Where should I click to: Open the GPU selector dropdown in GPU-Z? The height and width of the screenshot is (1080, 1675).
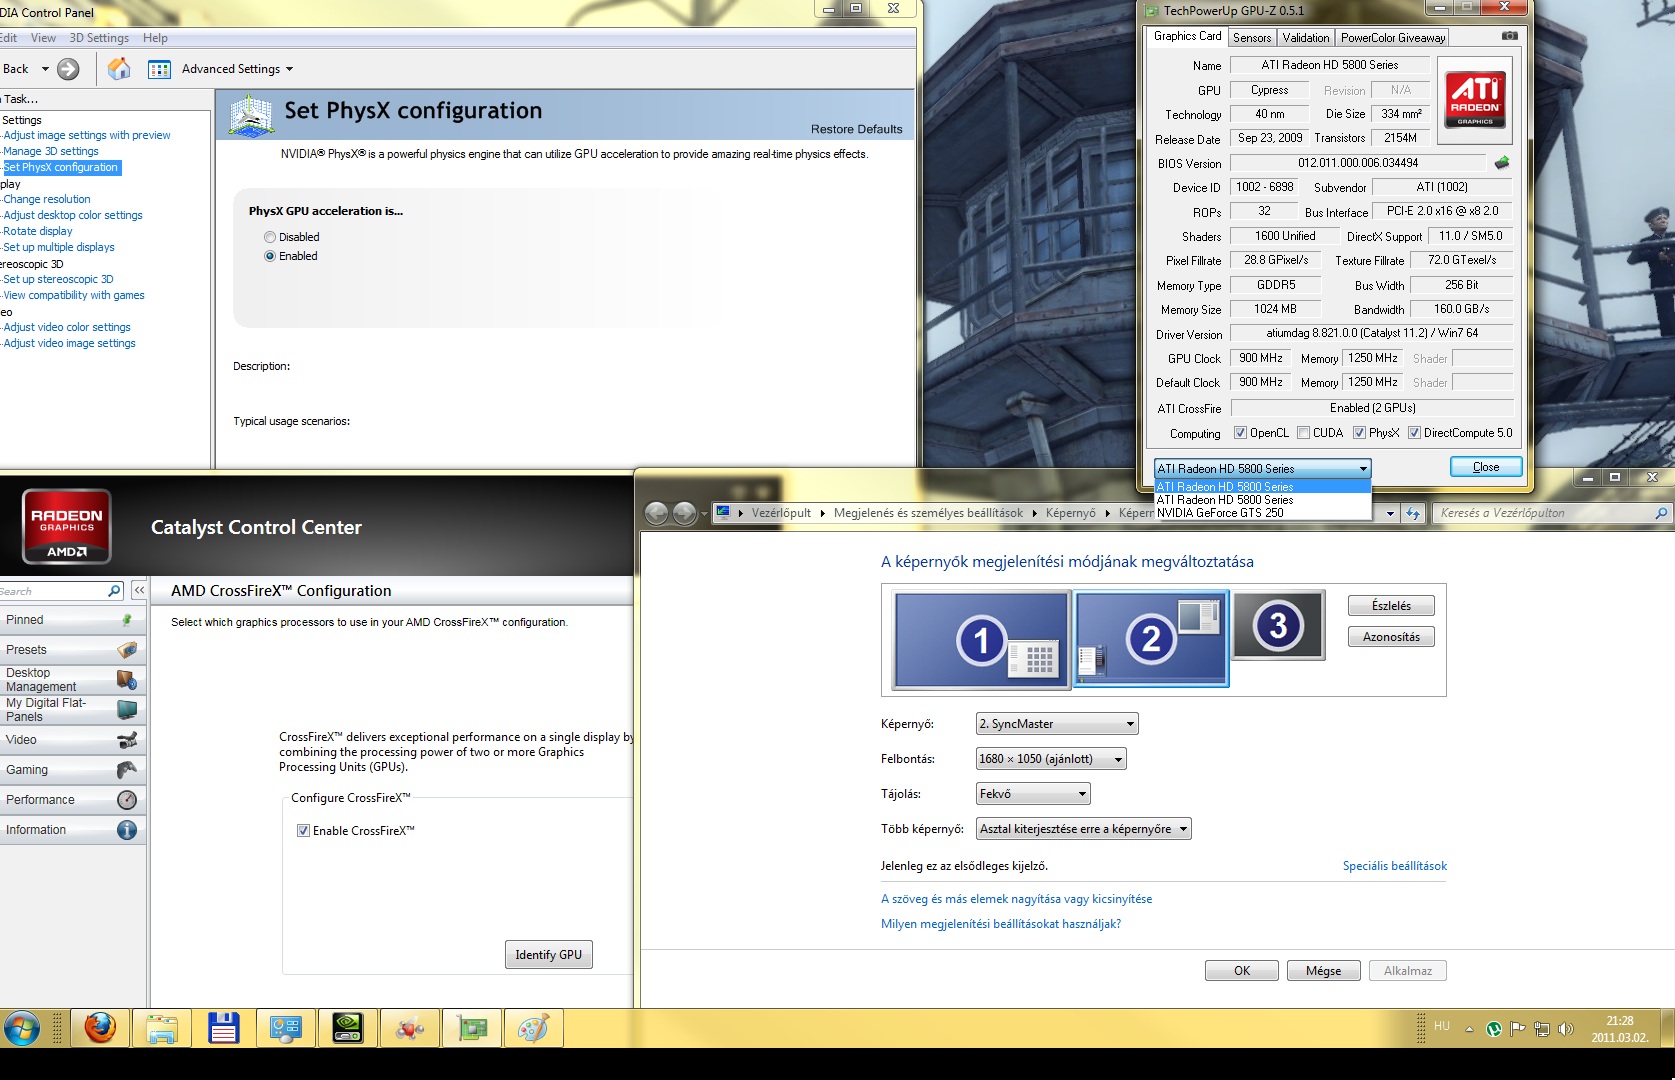click(1262, 468)
